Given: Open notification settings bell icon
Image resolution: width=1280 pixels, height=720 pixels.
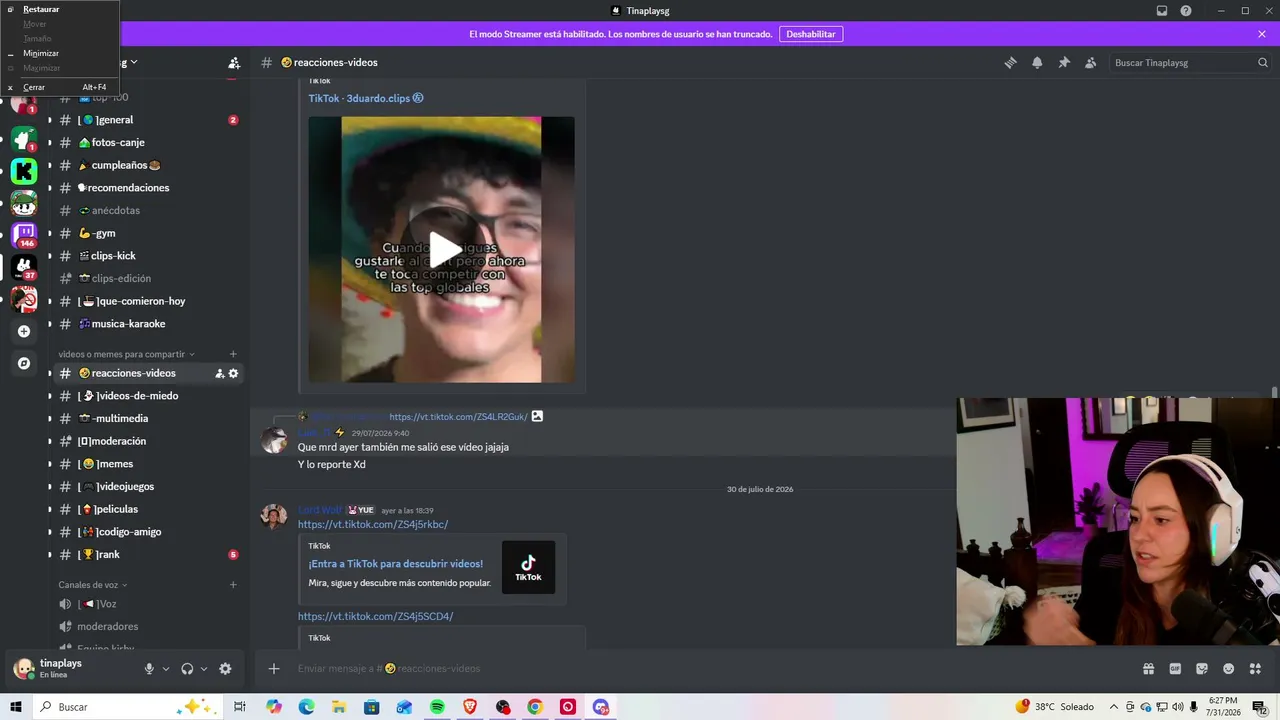Looking at the screenshot, I should click(1037, 62).
